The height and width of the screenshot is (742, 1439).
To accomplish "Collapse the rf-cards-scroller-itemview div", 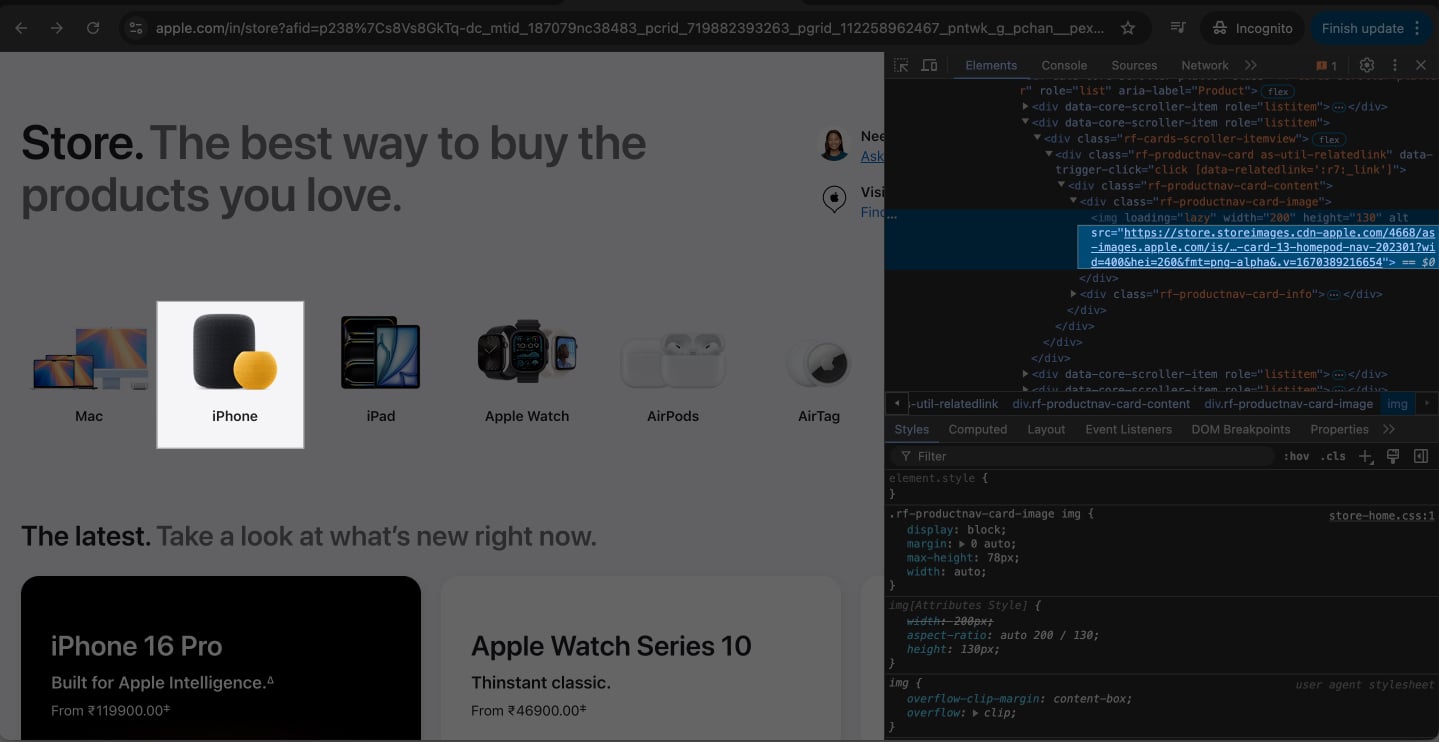I will click(x=1038, y=139).
